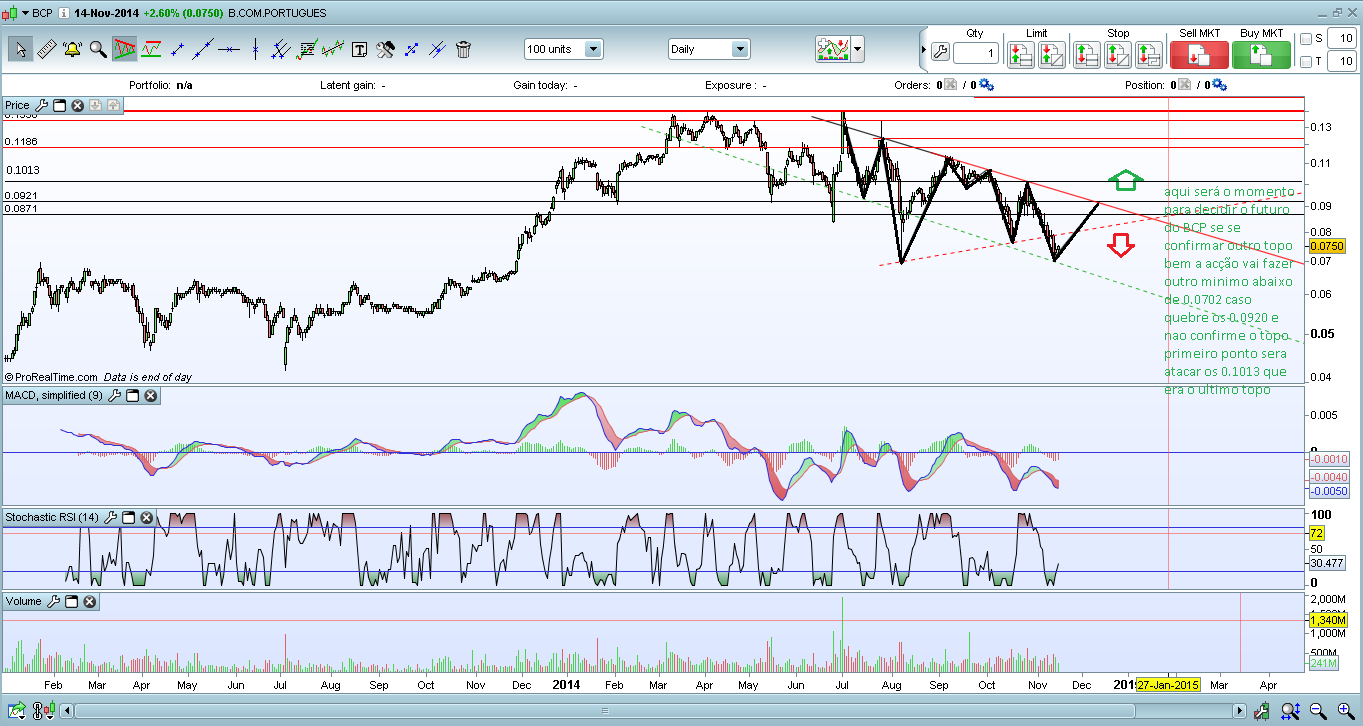Expand the indicators chart dropdown arrow
This screenshot has width=1363, height=726.
(x=857, y=49)
